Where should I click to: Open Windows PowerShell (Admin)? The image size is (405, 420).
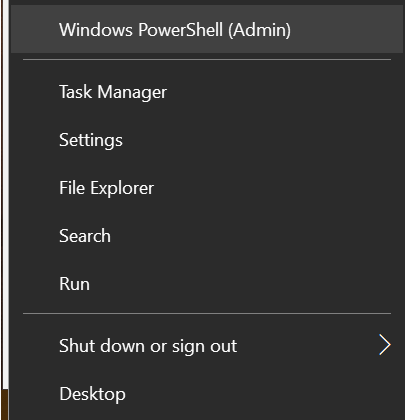click(x=207, y=29)
